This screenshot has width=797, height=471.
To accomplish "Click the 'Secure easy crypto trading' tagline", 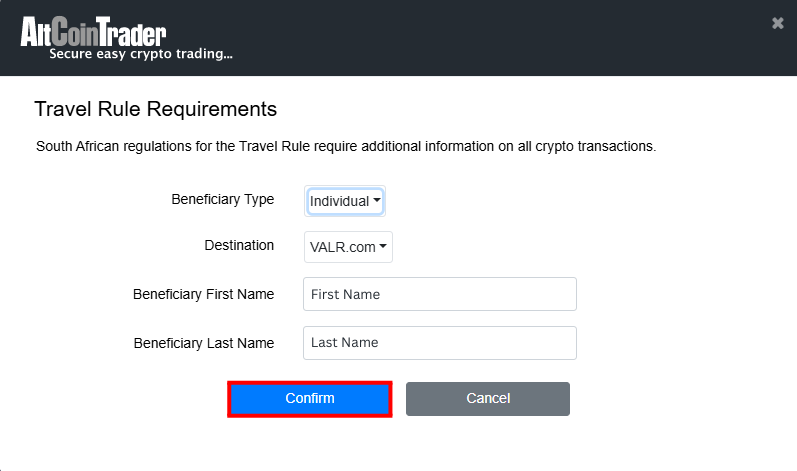I will coord(141,54).
